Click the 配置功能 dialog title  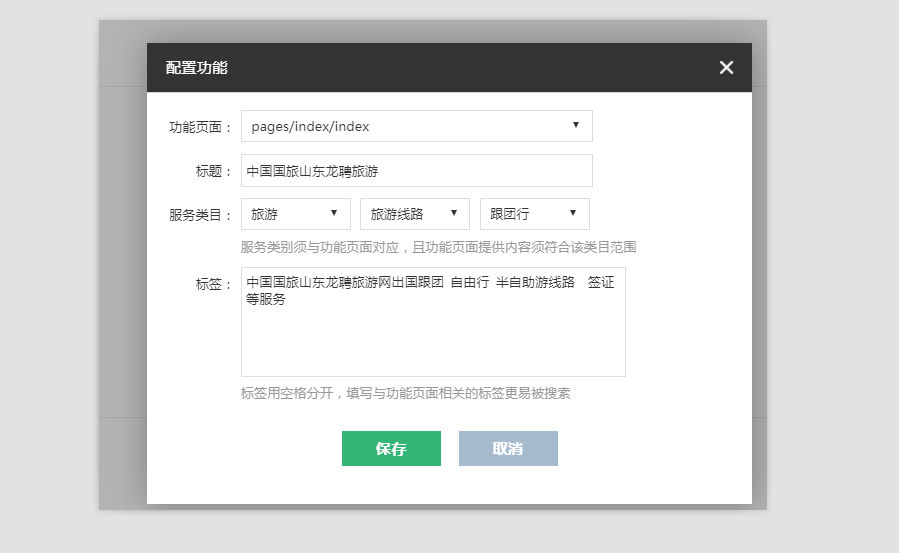[x=197, y=68]
